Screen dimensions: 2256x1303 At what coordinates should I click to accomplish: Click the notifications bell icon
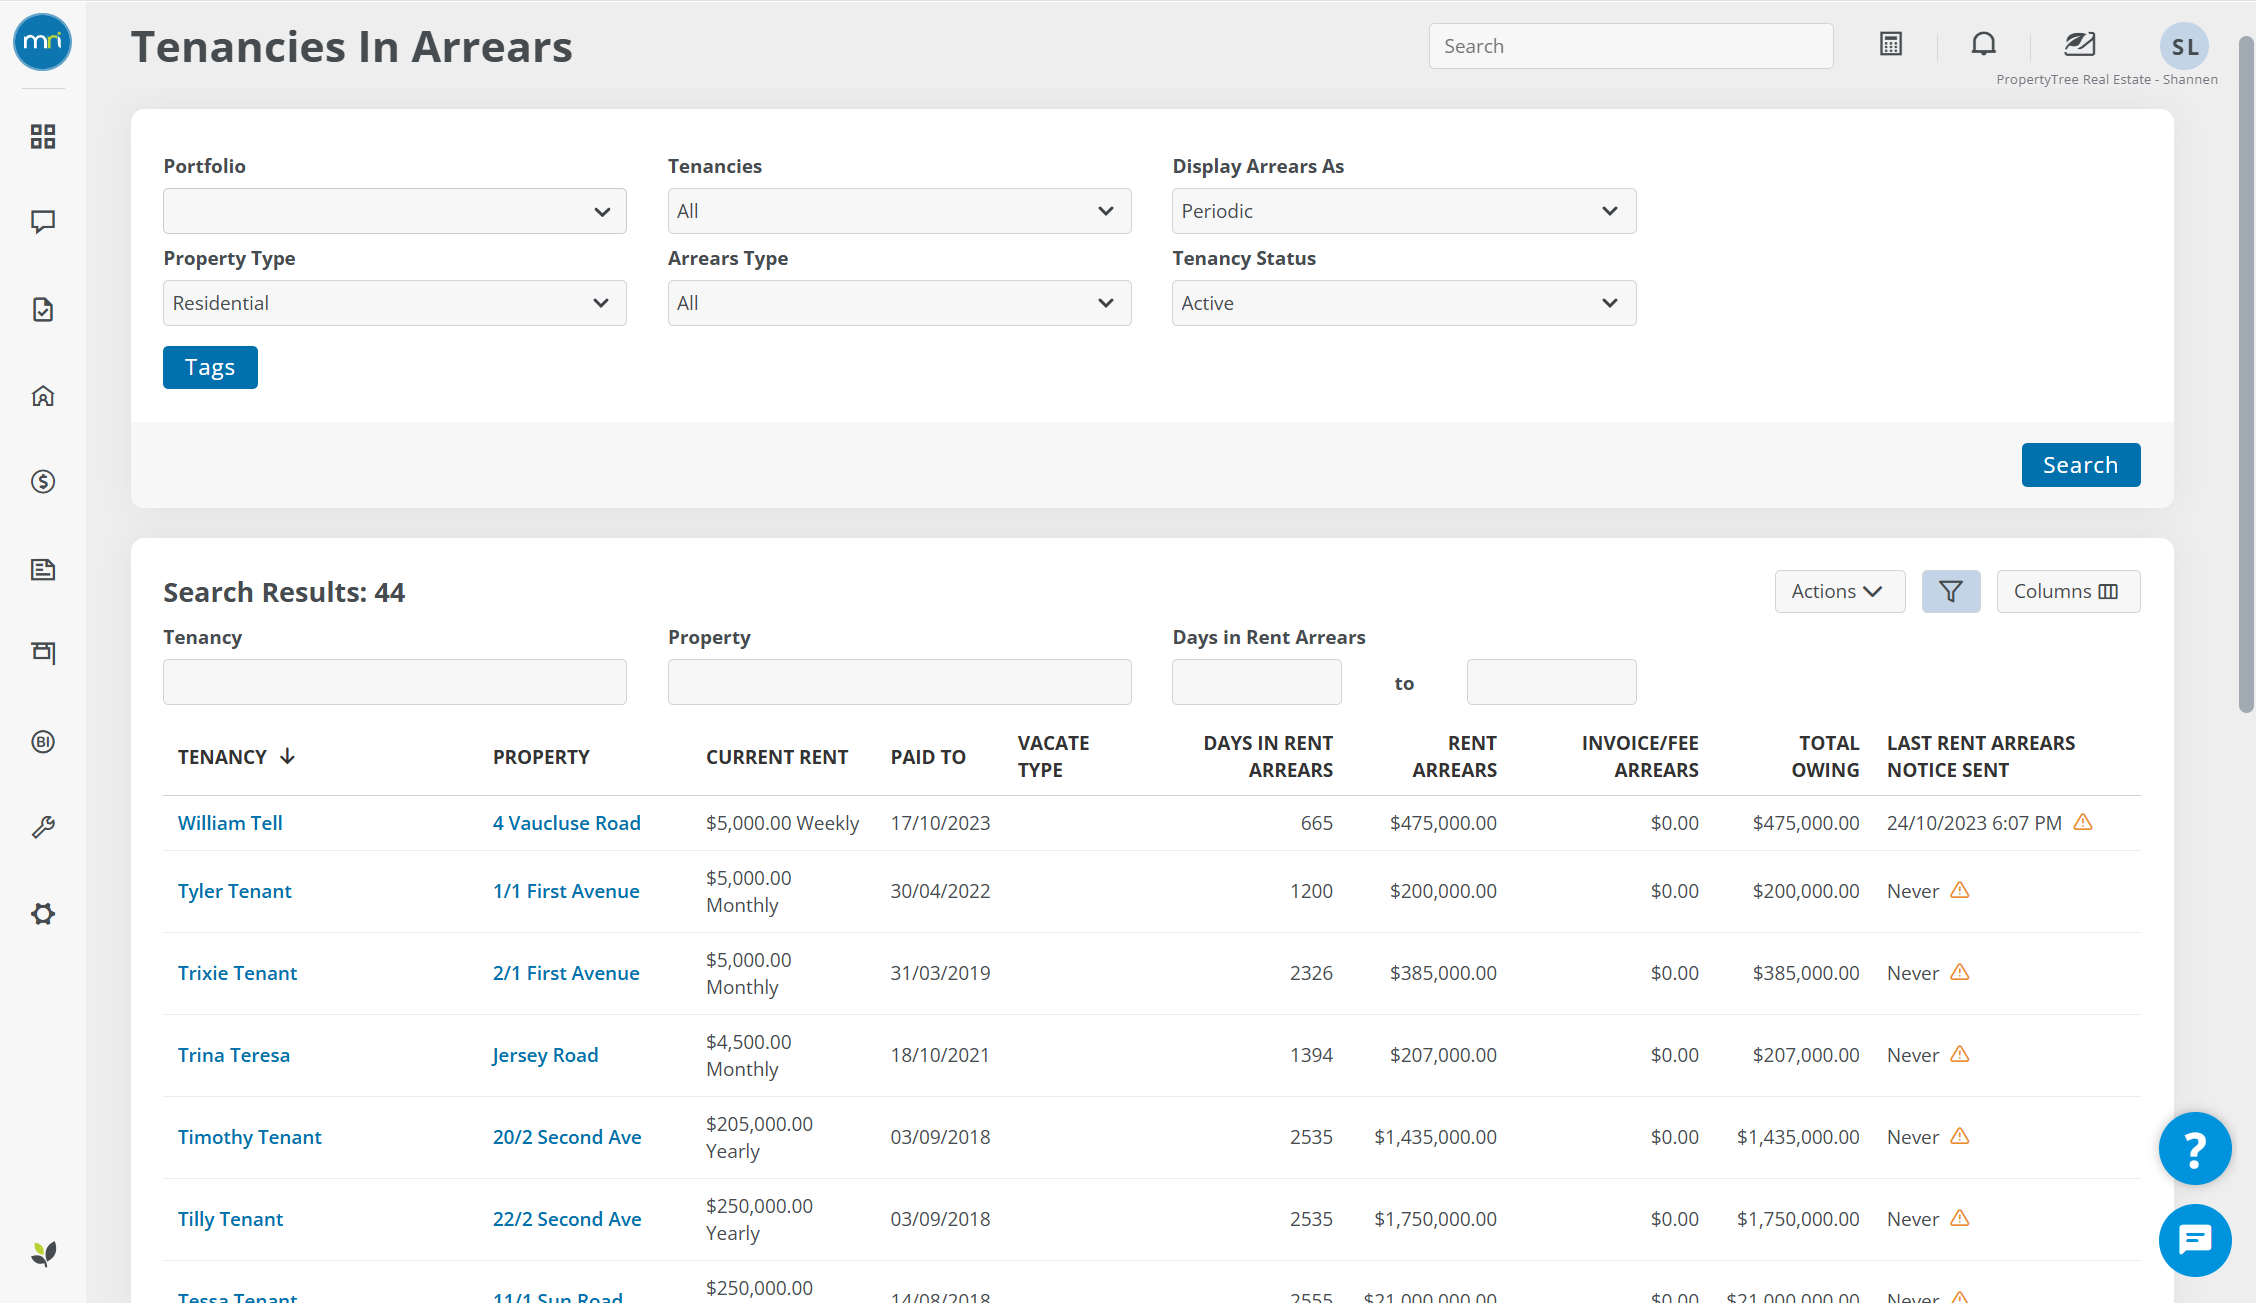click(1983, 44)
